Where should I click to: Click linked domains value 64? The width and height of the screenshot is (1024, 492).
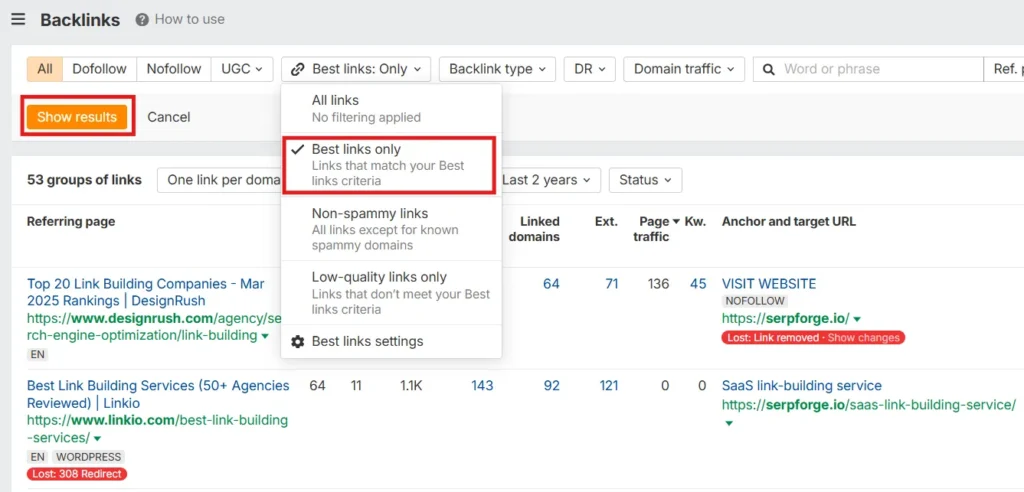click(551, 284)
